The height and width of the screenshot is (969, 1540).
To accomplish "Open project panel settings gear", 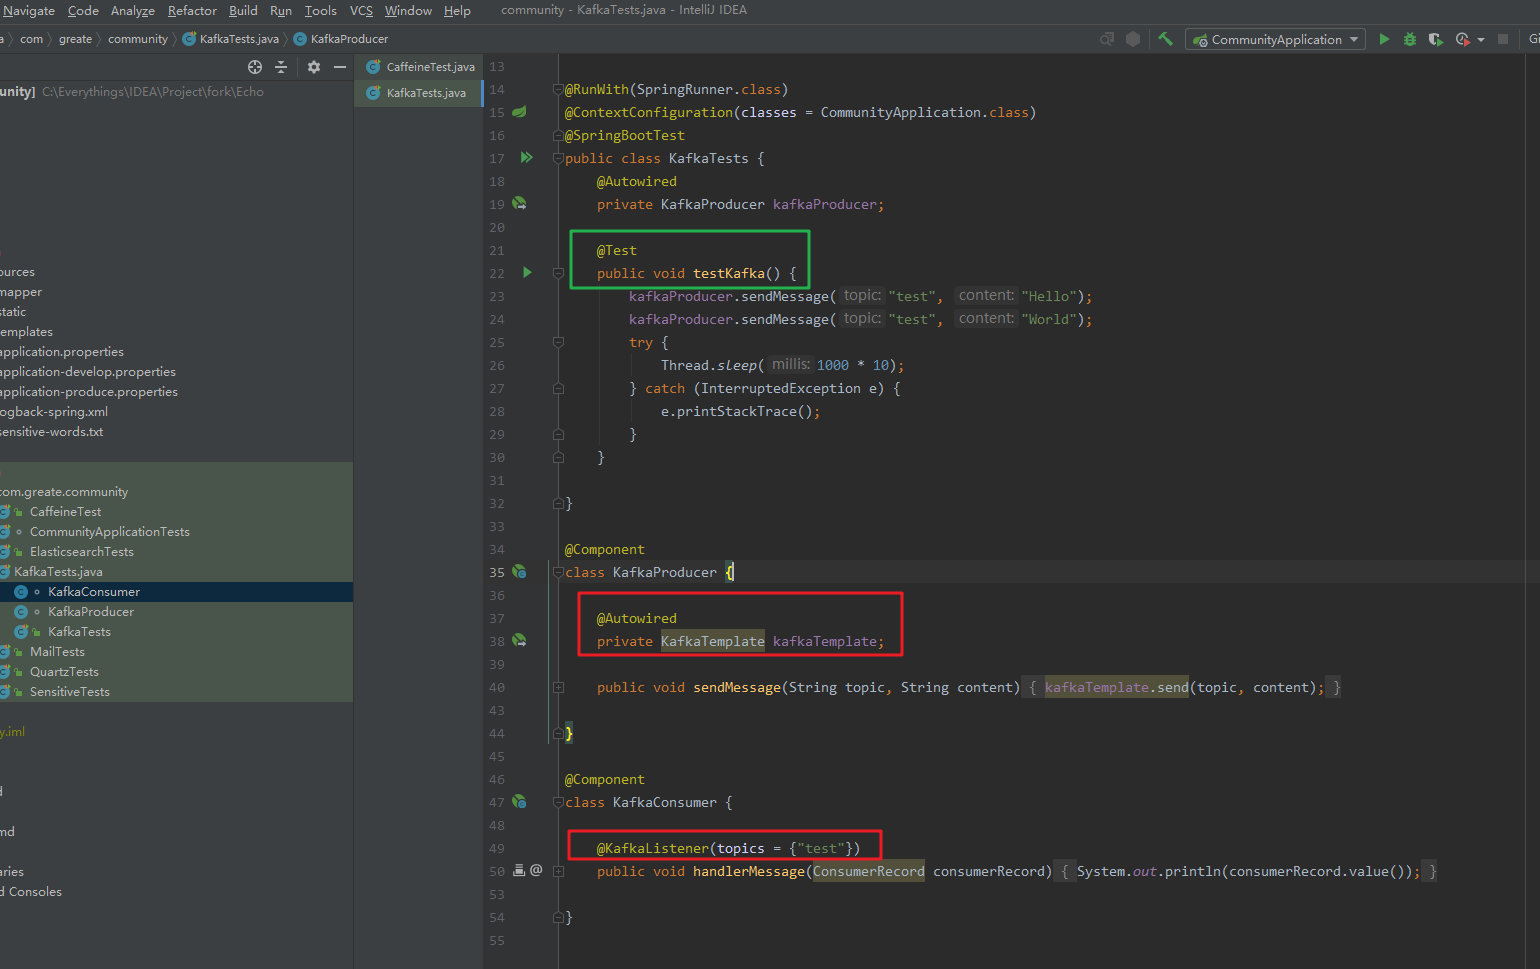I will 314,67.
